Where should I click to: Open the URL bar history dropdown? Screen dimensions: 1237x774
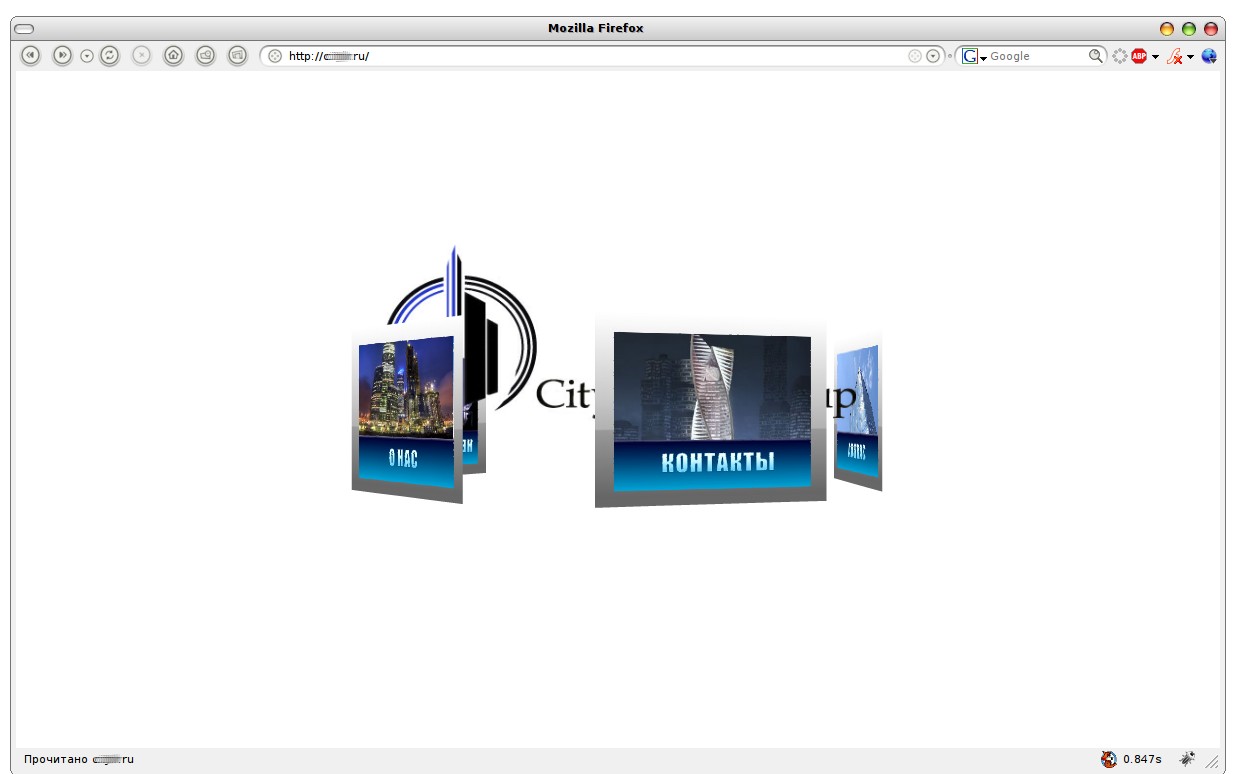click(x=933, y=56)
